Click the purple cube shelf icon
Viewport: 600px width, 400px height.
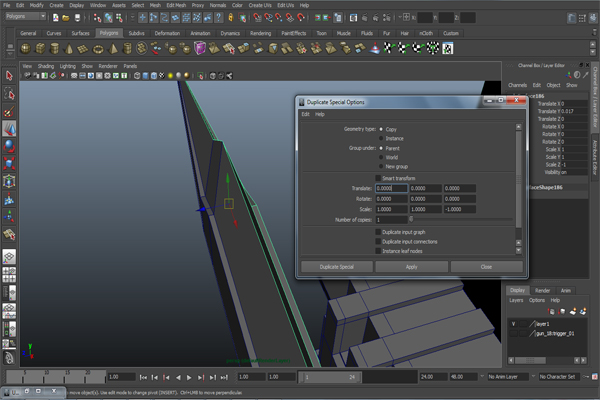point(200,49)
